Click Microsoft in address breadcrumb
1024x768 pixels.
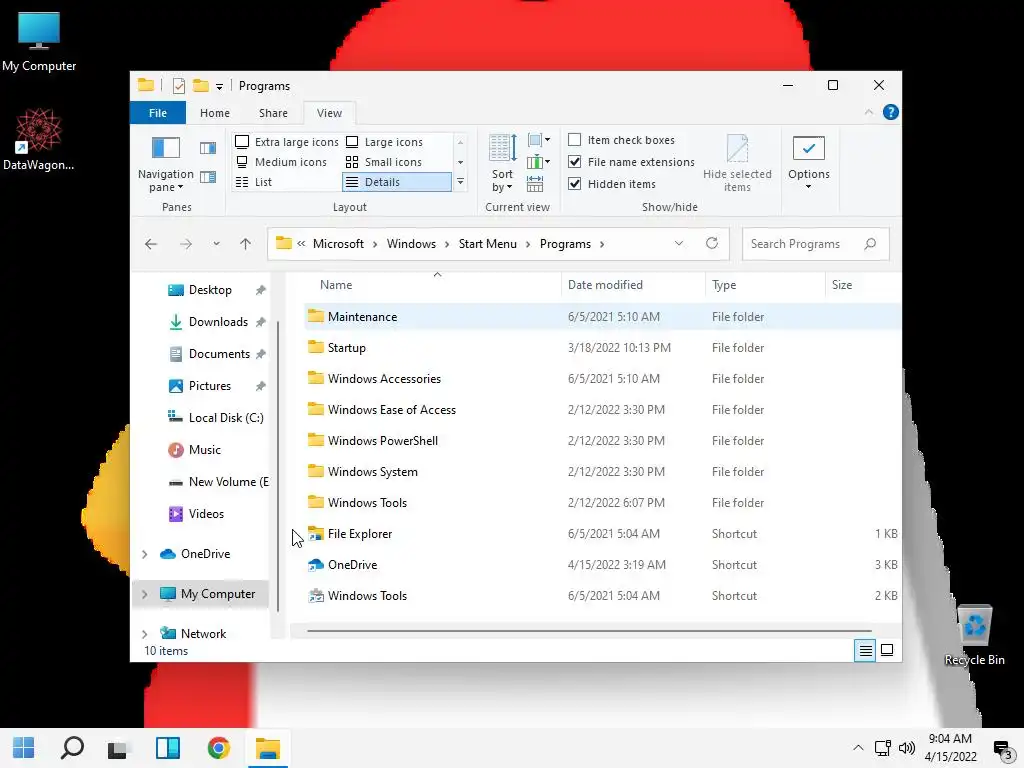[x=338, y=244]
